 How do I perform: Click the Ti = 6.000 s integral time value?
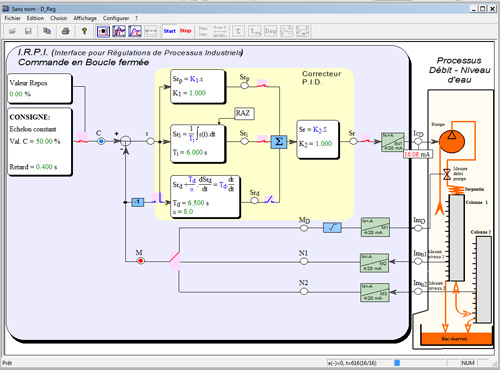(190, 152)
